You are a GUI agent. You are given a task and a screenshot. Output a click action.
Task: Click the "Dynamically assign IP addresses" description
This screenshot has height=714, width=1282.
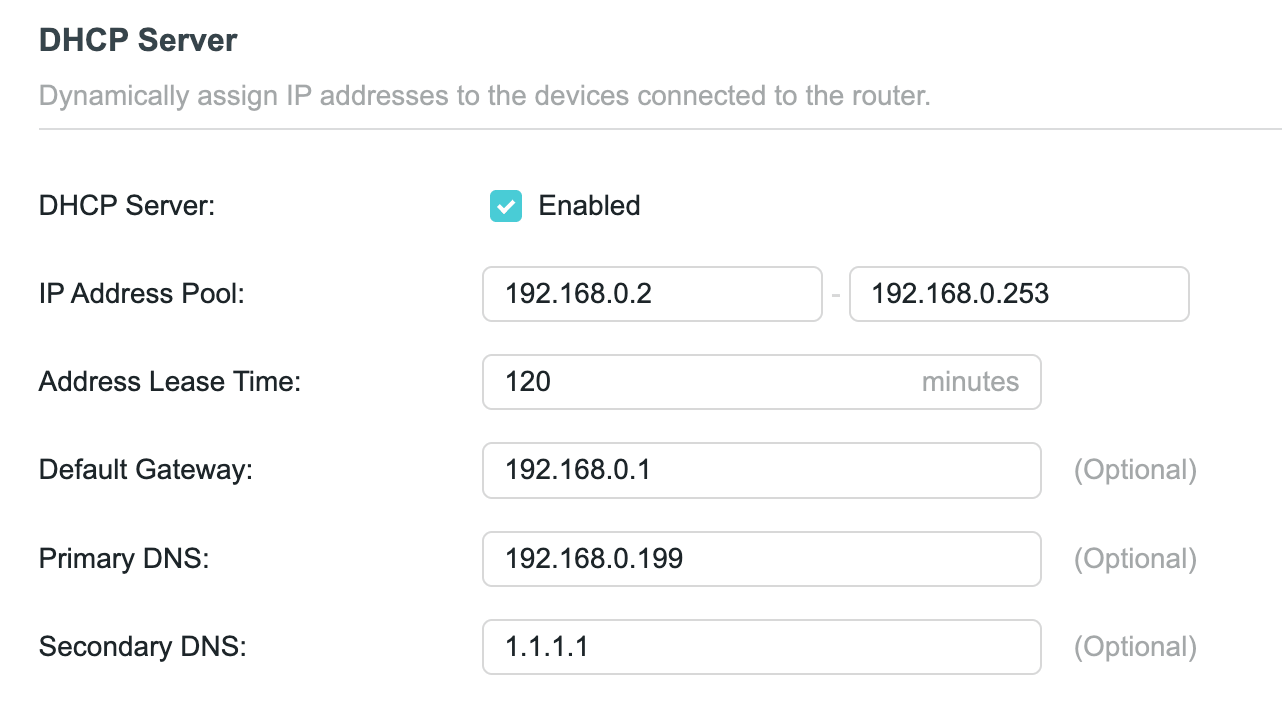[x=484, y=97]
